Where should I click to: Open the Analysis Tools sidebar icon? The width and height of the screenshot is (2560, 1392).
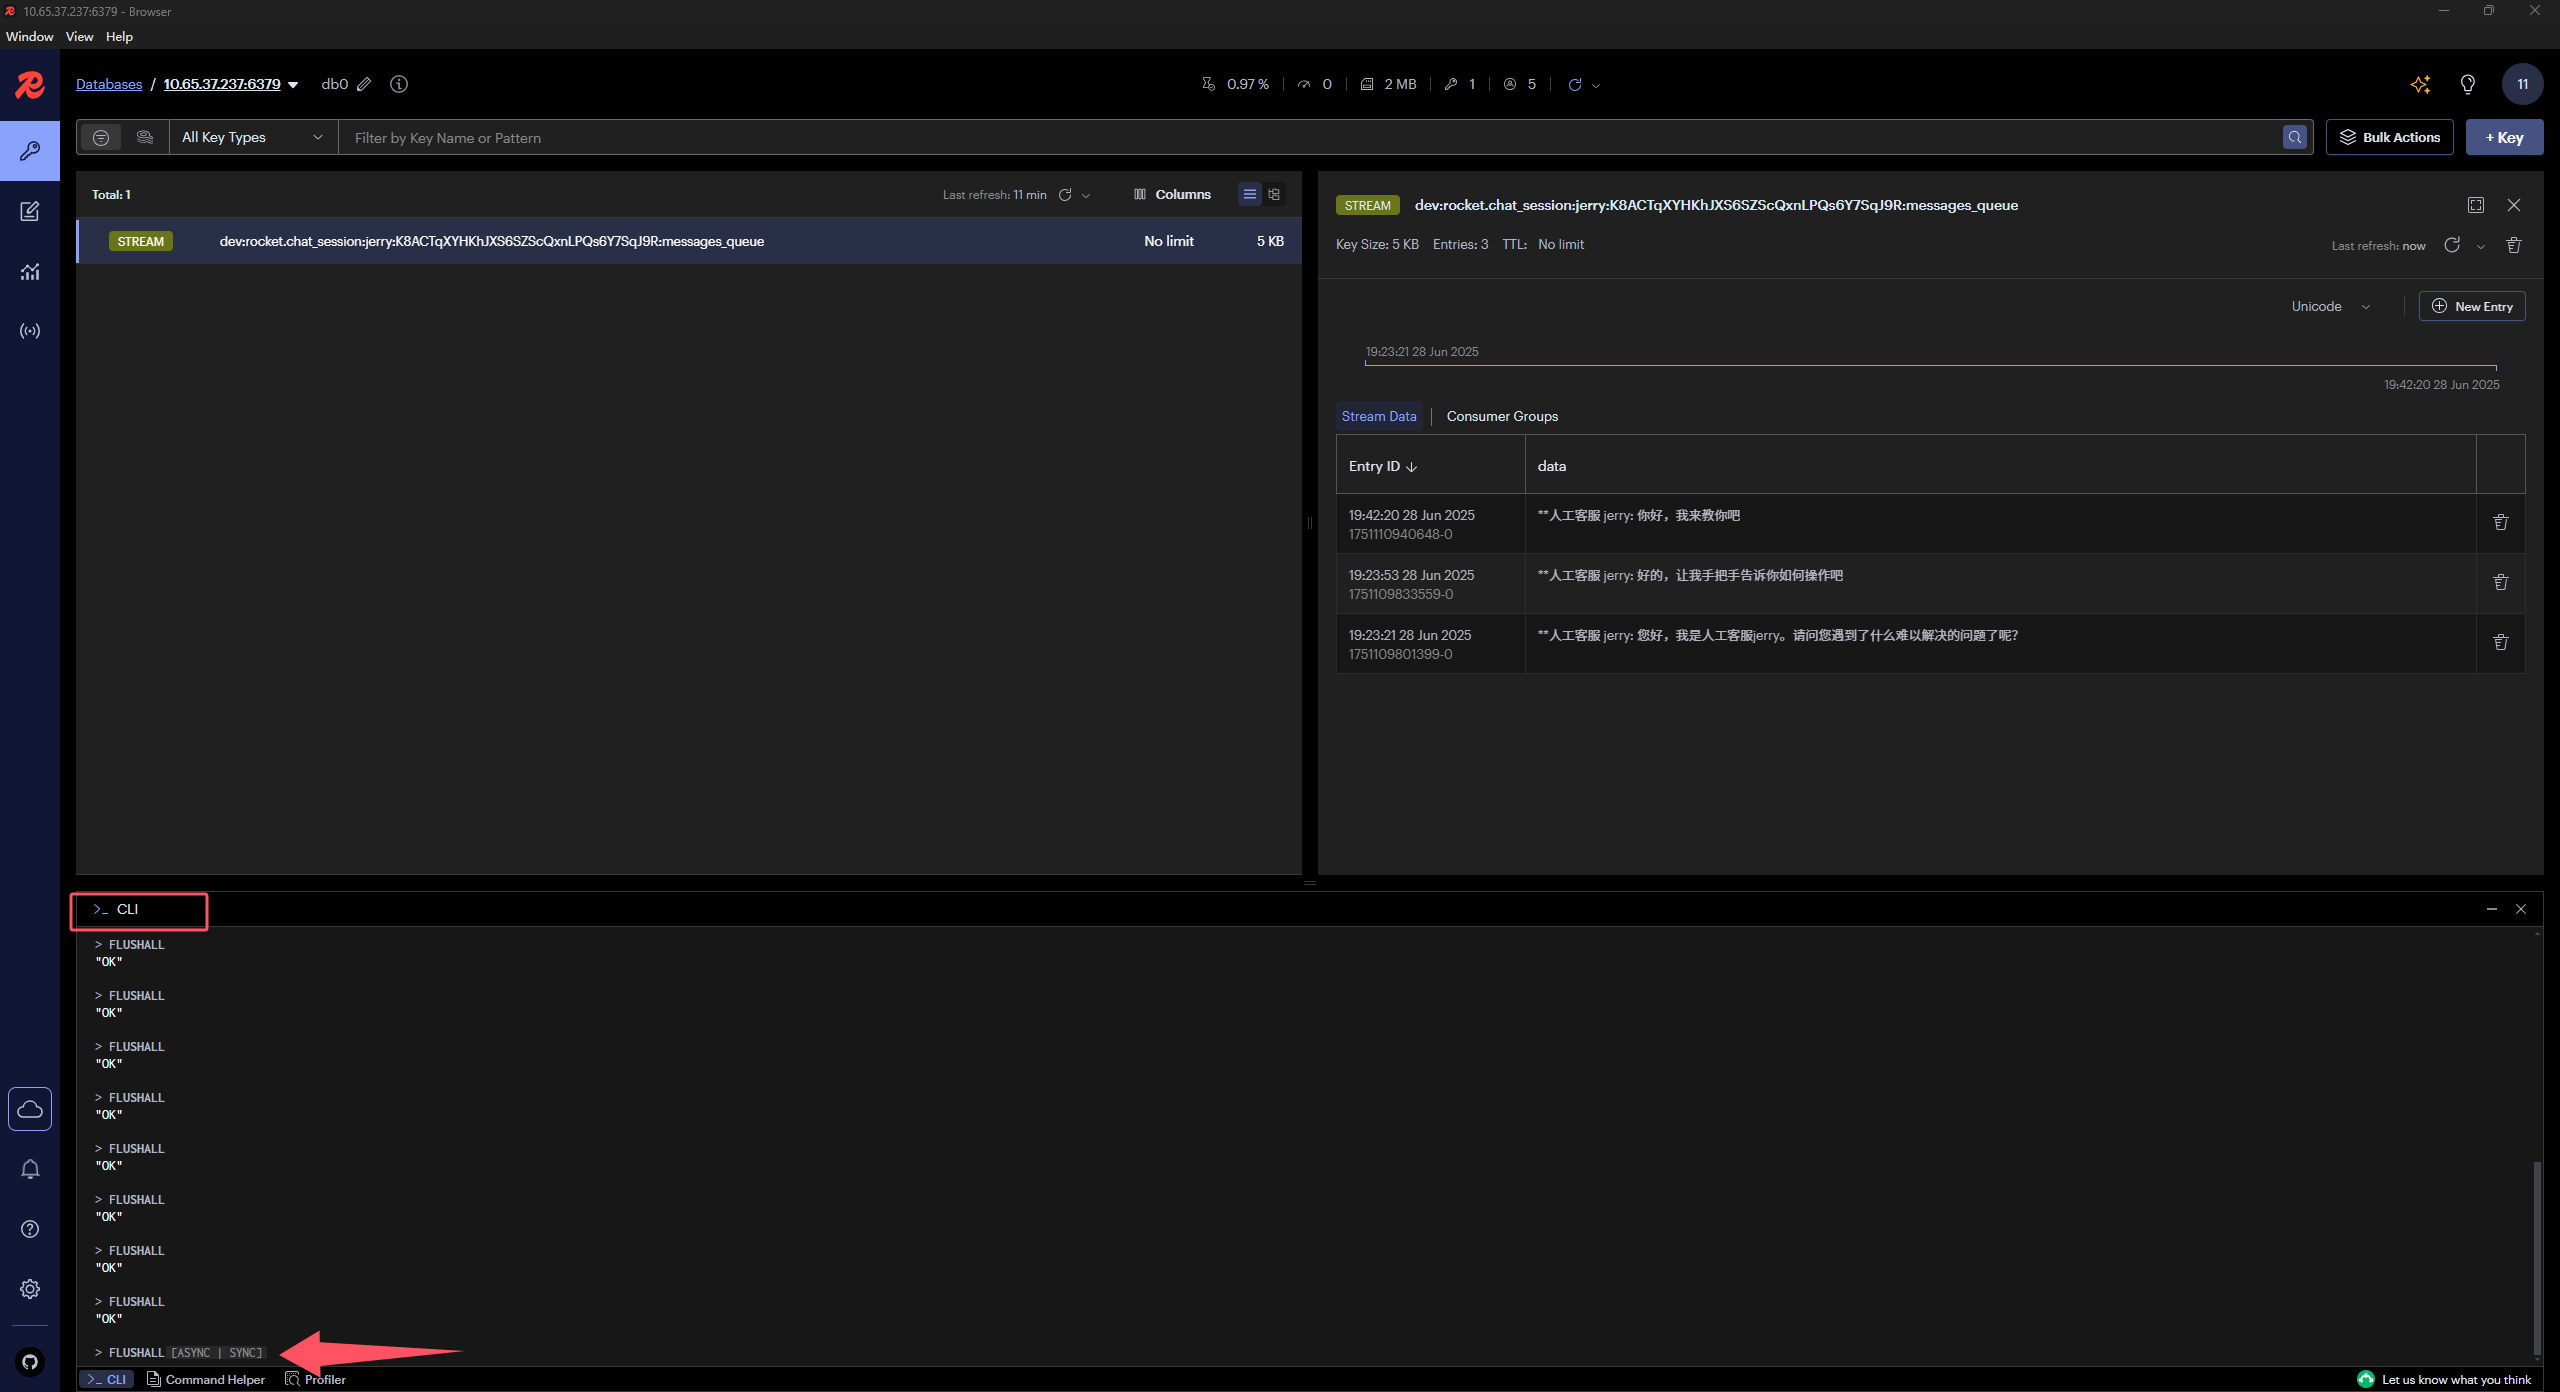pos(30,271)
